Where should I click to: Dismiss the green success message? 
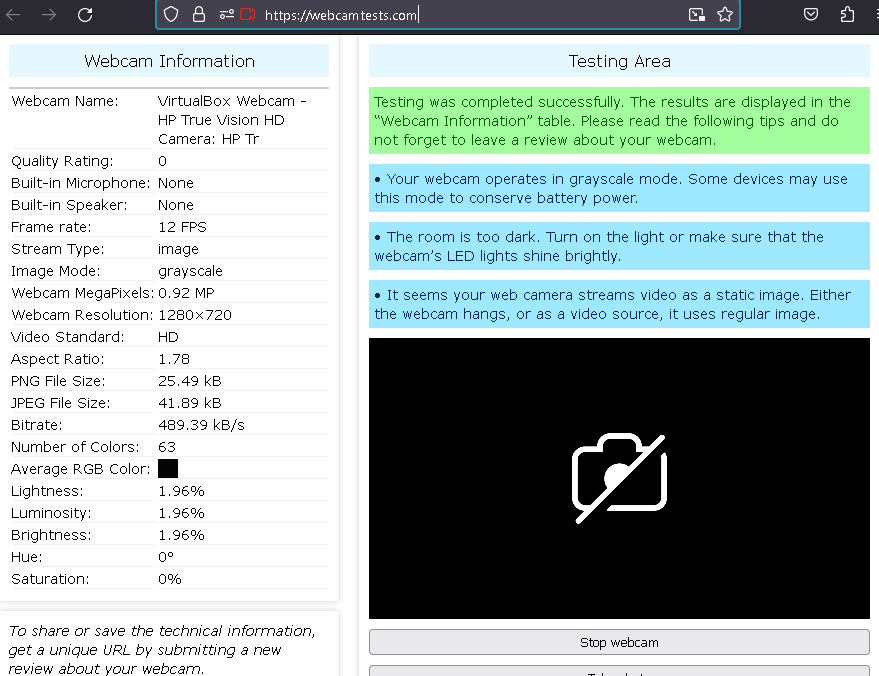(619, 121)
